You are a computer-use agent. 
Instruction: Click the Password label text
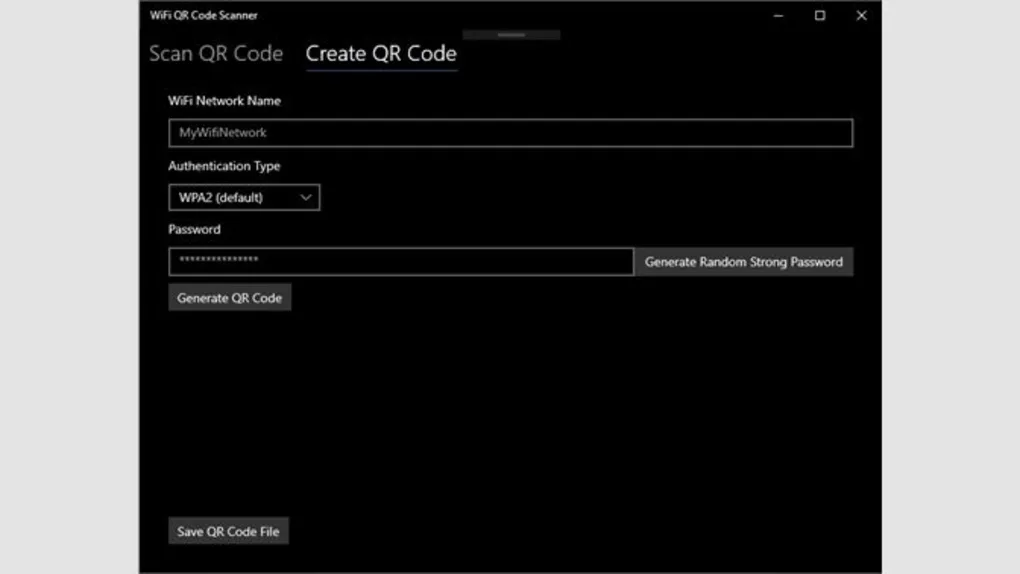click(195, 229)
